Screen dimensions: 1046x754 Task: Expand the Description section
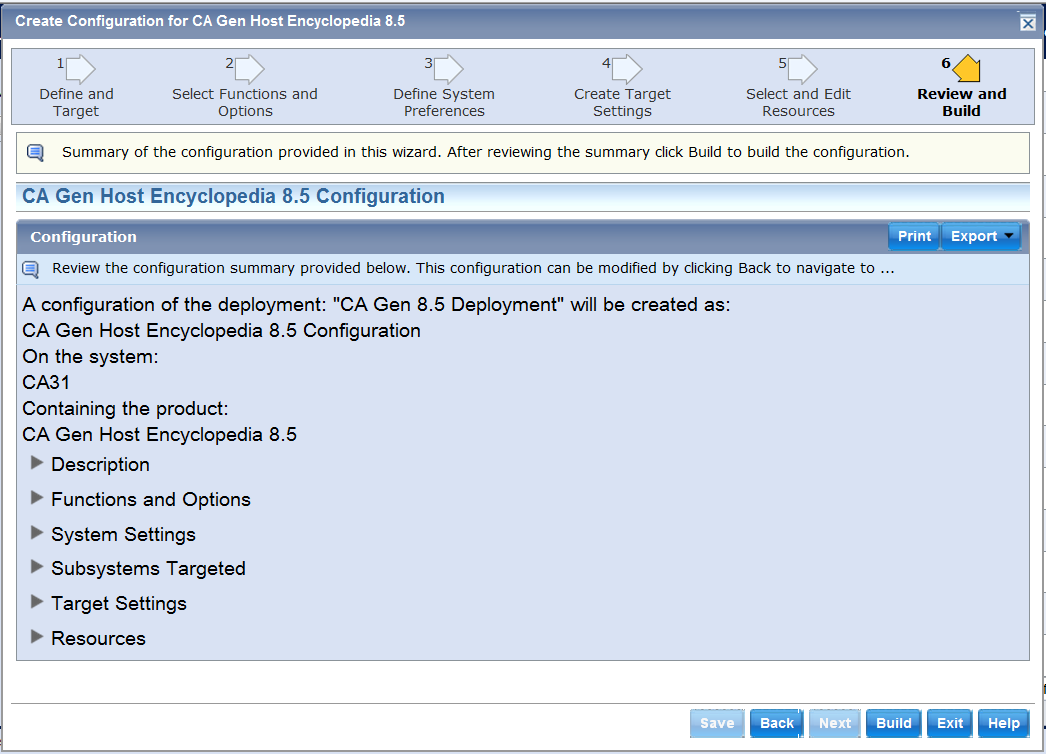(x=37, y=463)
